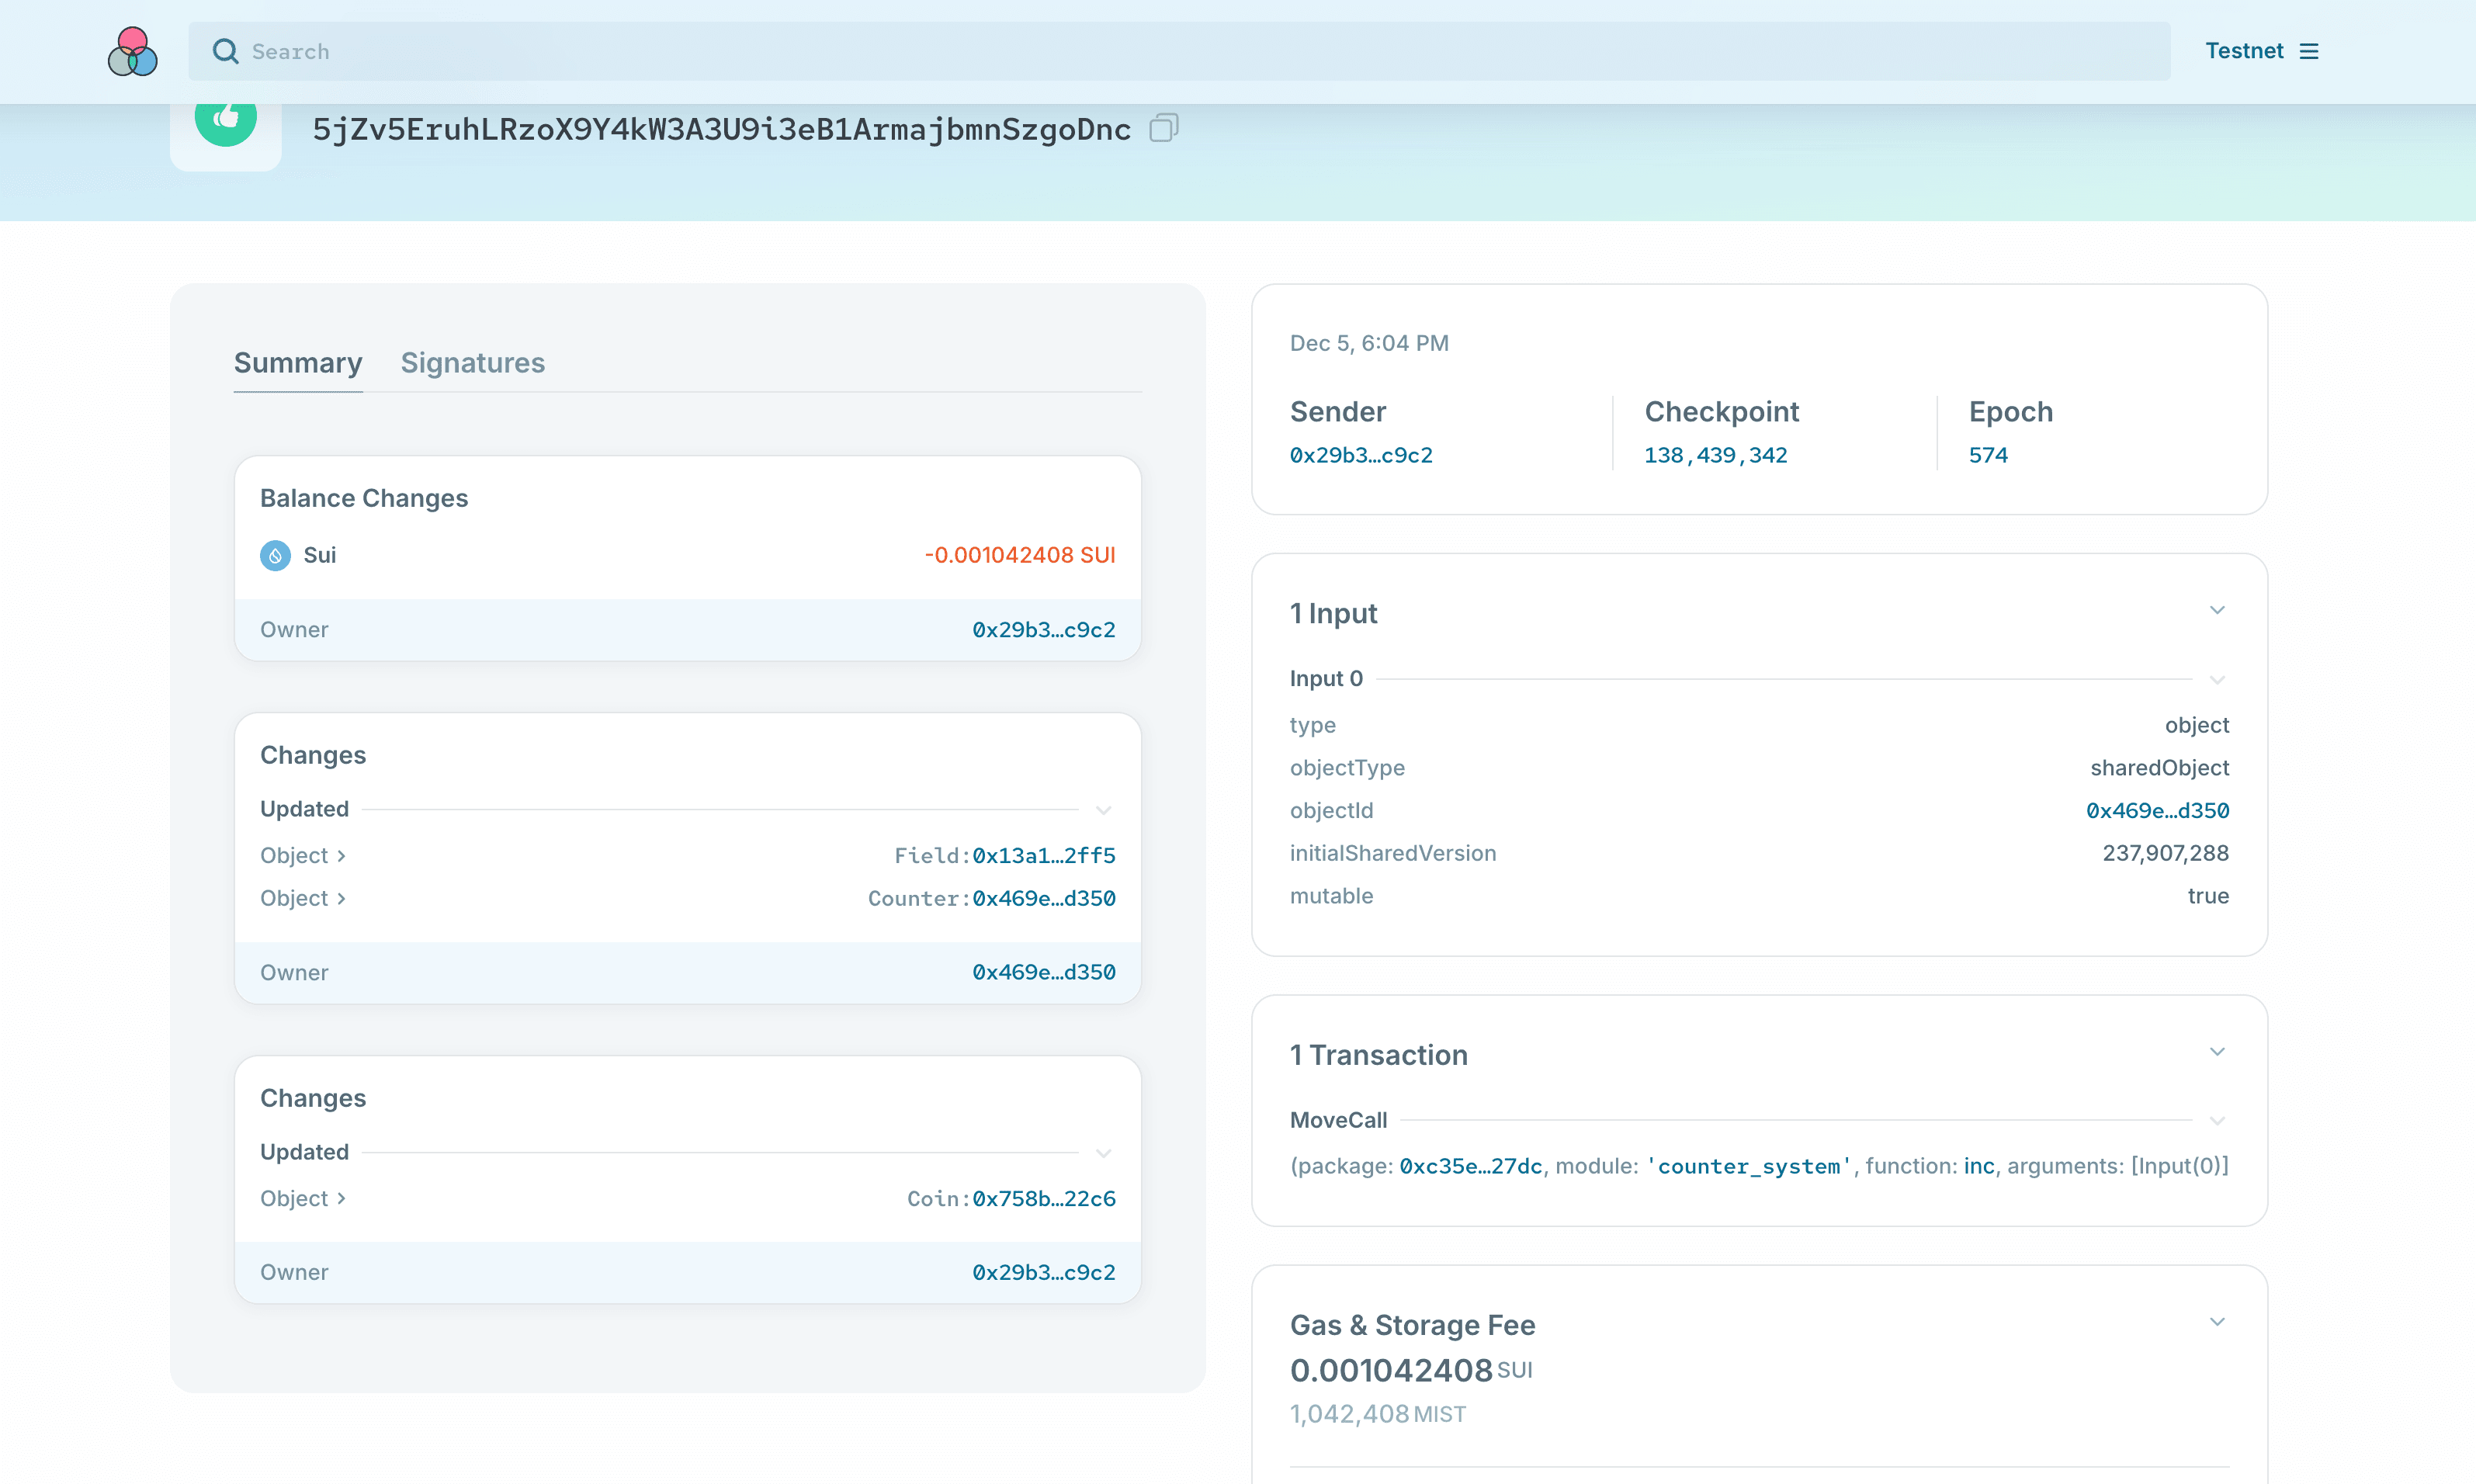2476x1484 pixels.
Task: Open Balance Changes owner 0x29b3...c9c2 link
Action: point(1044,630)
